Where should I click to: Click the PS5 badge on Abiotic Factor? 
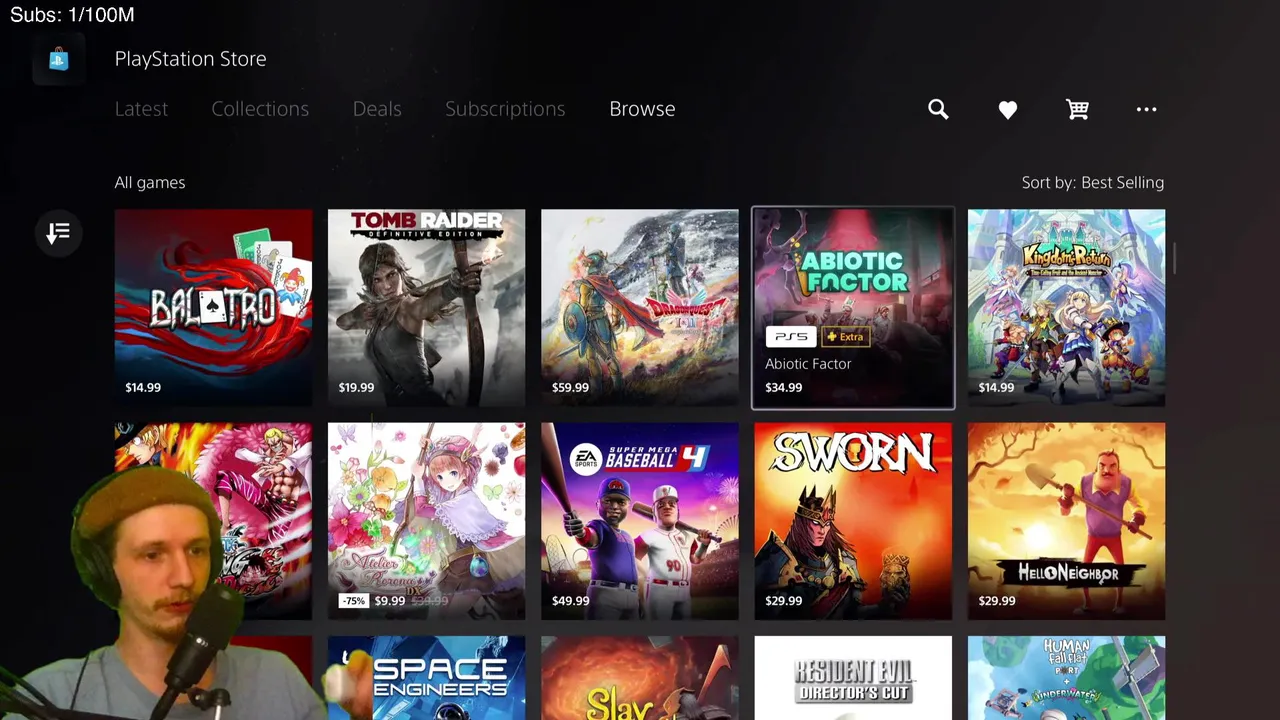[790, 337]
